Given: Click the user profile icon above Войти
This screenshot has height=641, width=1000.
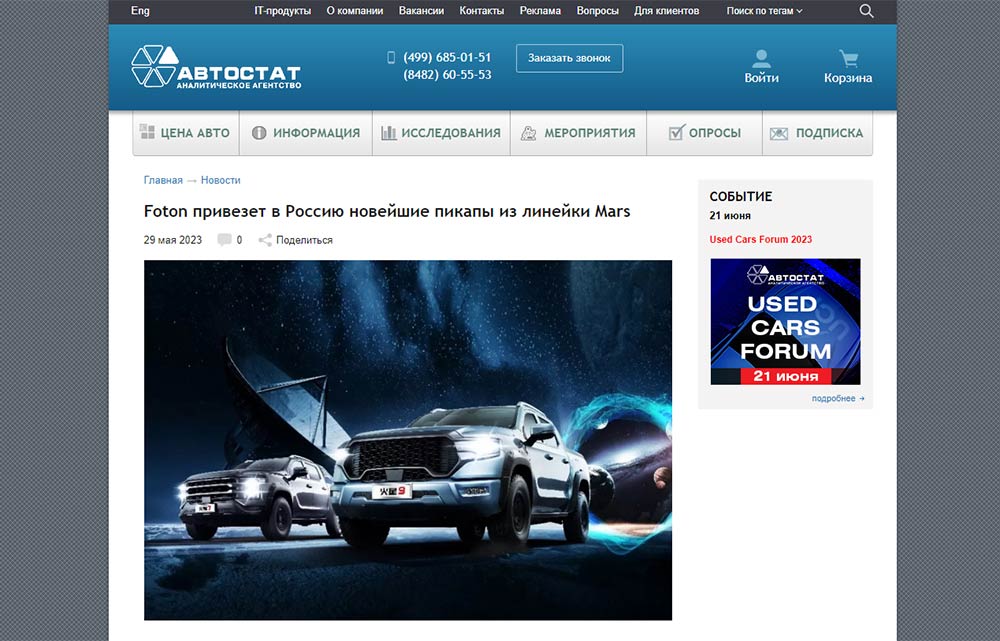Looking at the screenshot, I should pyautogui.click(x=761, y=59).
